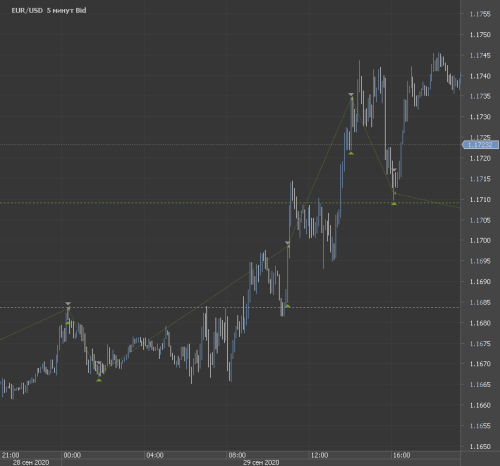Click the 29 сен 2020 date label

pyautogui.click(x=261, y=462)
